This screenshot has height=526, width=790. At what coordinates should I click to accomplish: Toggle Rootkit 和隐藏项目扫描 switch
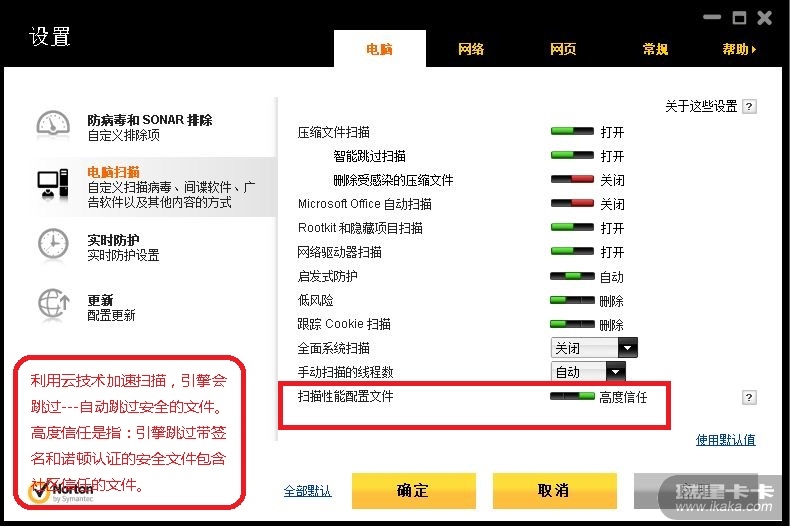coord(572,228)
